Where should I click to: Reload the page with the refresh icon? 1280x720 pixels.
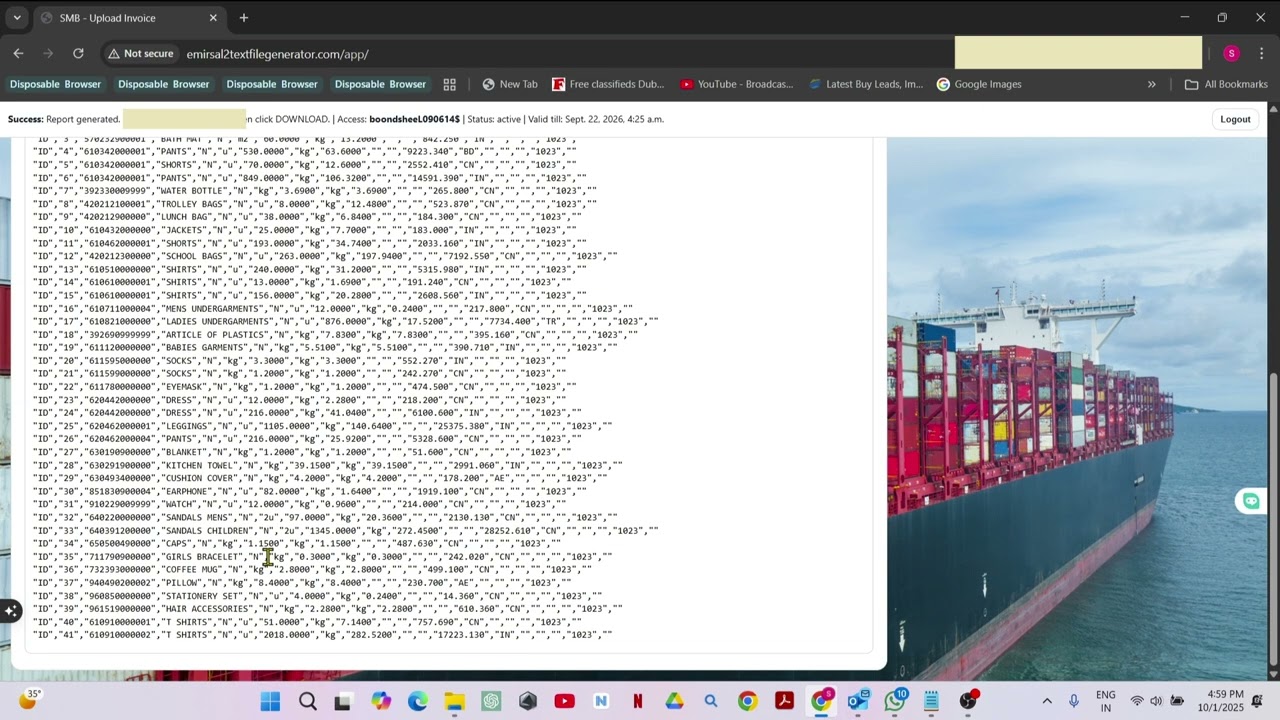click(77, 54)
